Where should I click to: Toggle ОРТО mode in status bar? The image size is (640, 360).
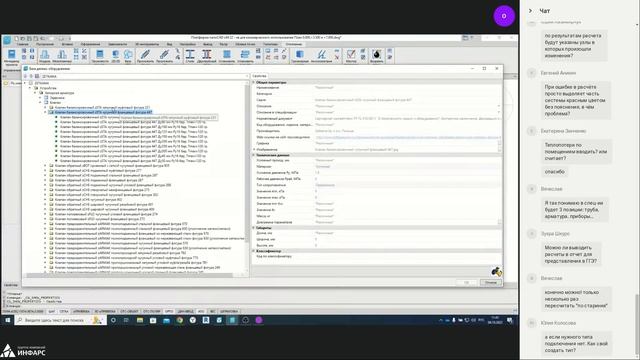point(169,311)
